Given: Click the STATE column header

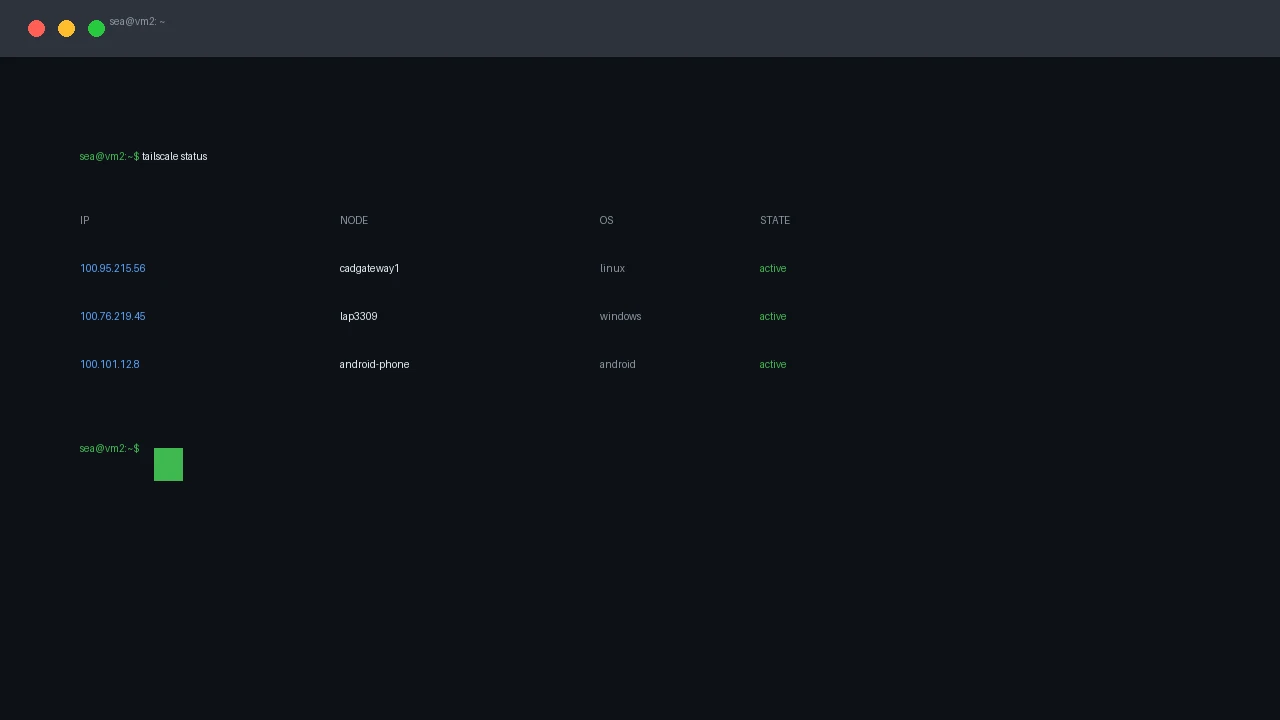Looking at the screenshot, I should 775,221.
